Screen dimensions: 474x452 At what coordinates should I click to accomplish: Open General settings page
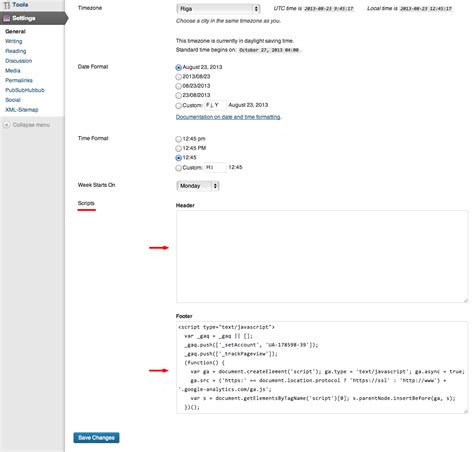[x=15, y=31]
